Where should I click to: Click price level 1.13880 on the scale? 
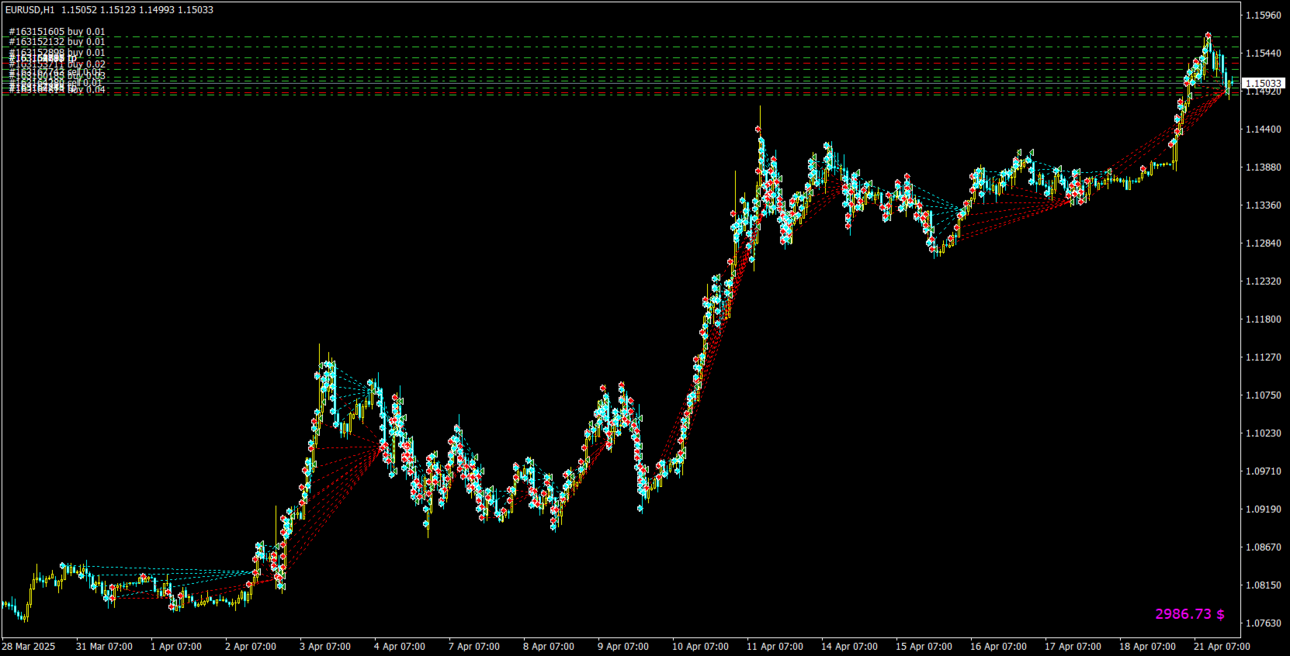(1264, 168)
